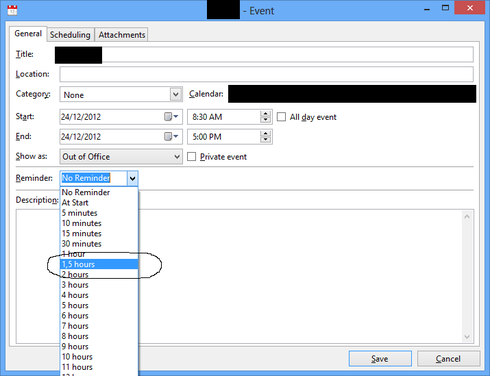Increase Start time with spinner up arrow

pos(266,114)
